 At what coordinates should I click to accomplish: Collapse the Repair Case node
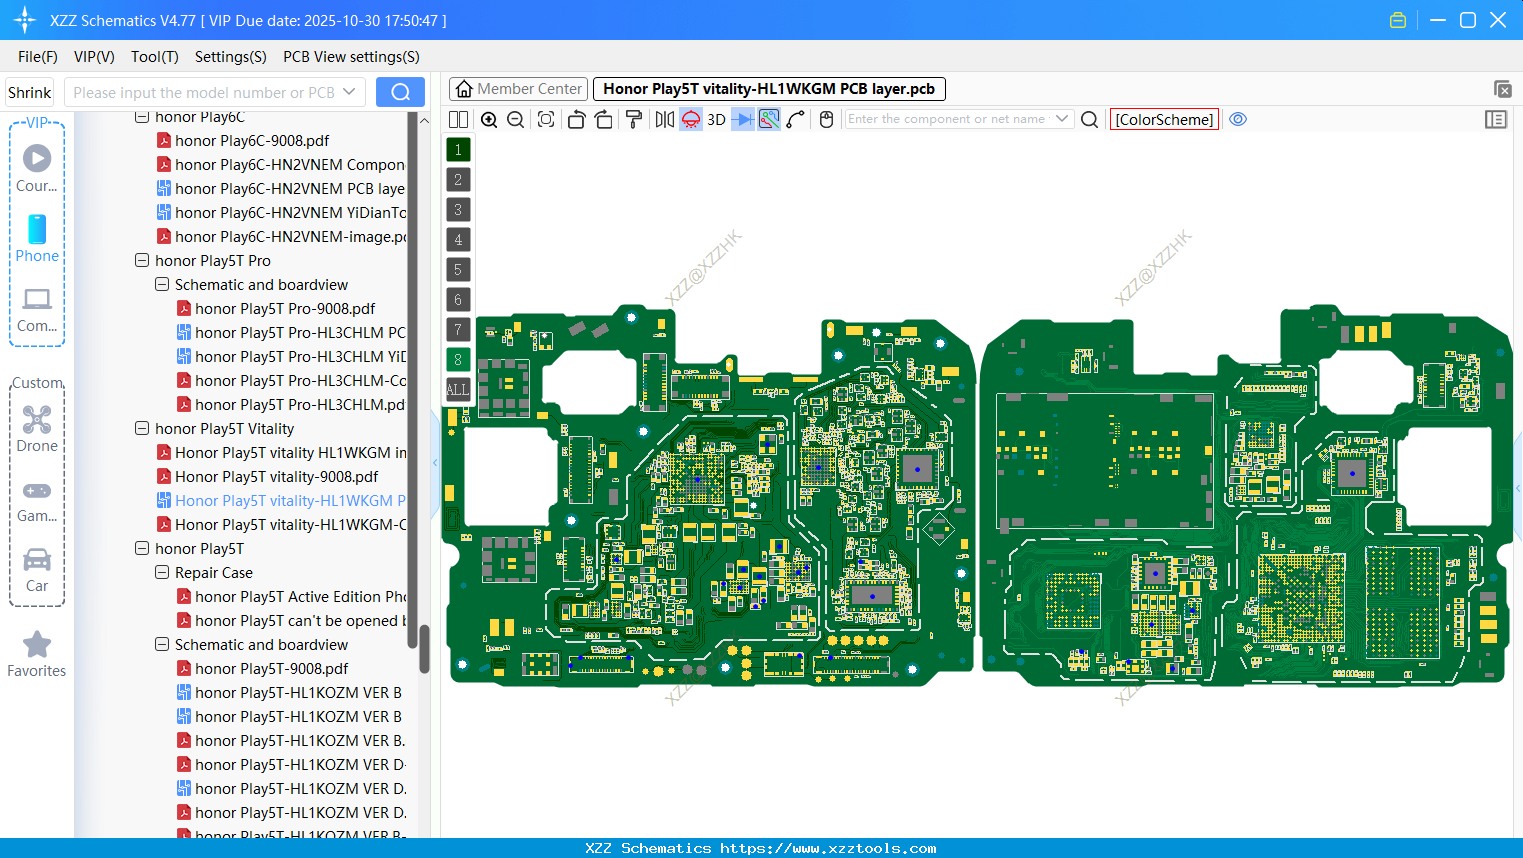pyautogui.click(x=162, y=572)
